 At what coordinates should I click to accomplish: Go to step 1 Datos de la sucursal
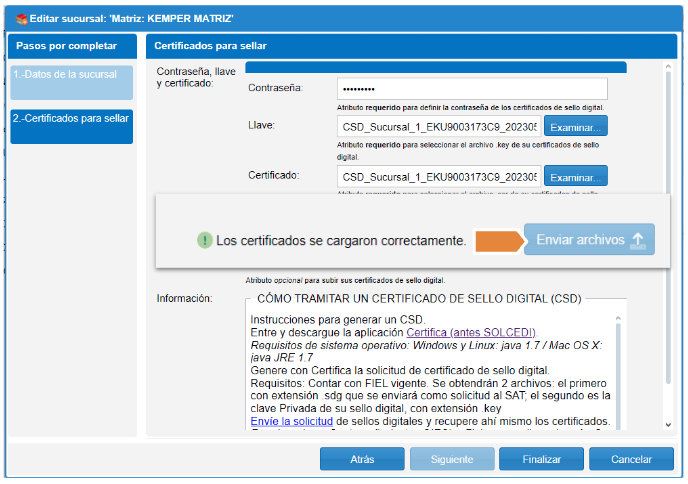[x=71, y=82]
